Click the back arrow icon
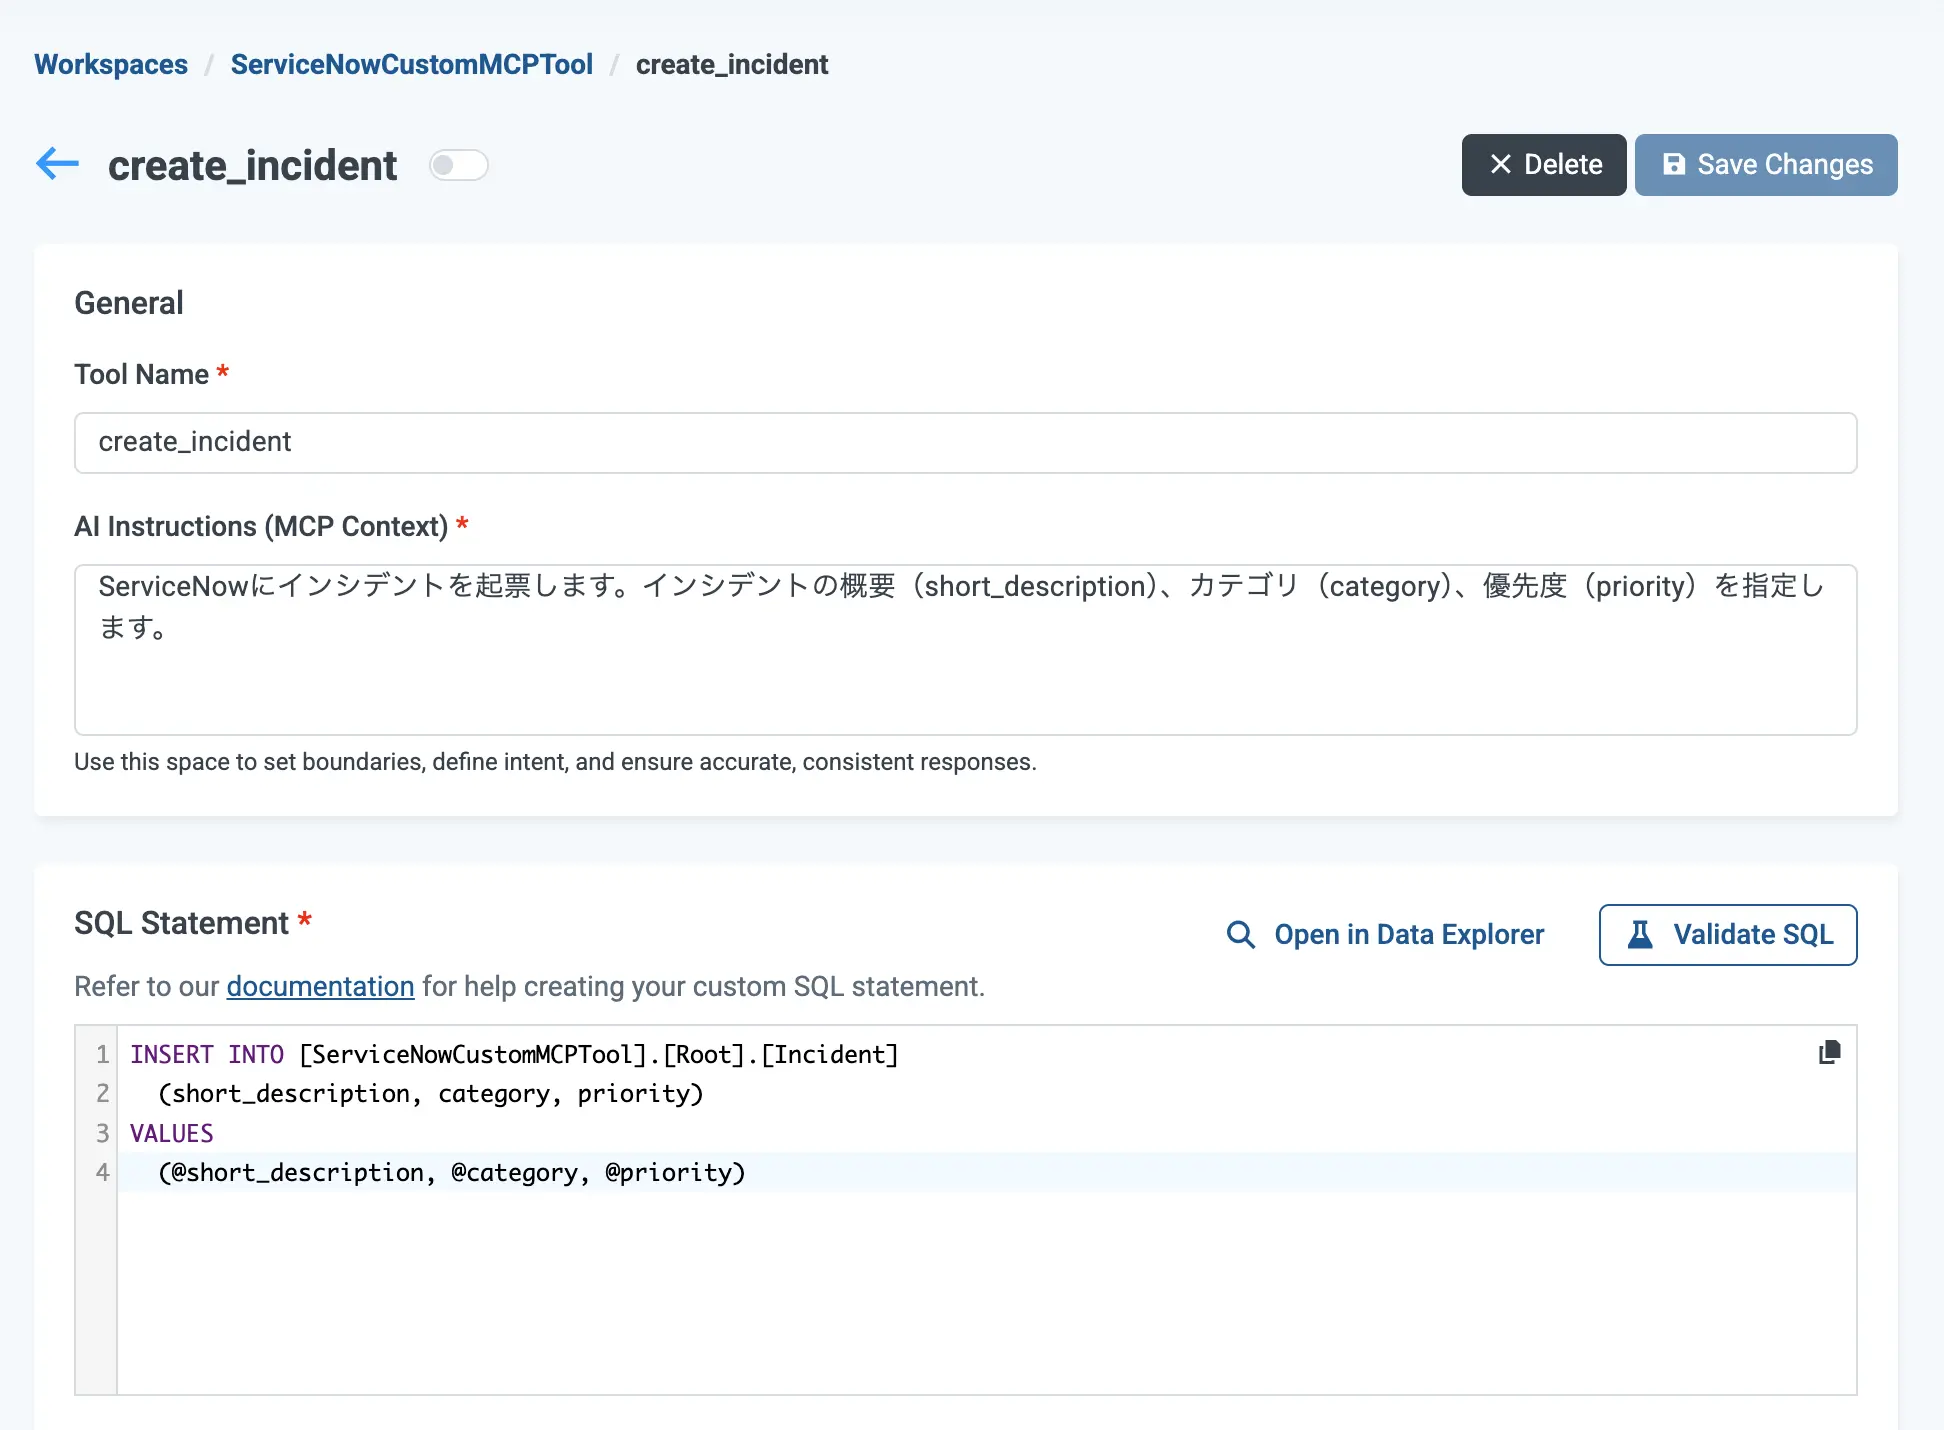 57,164
